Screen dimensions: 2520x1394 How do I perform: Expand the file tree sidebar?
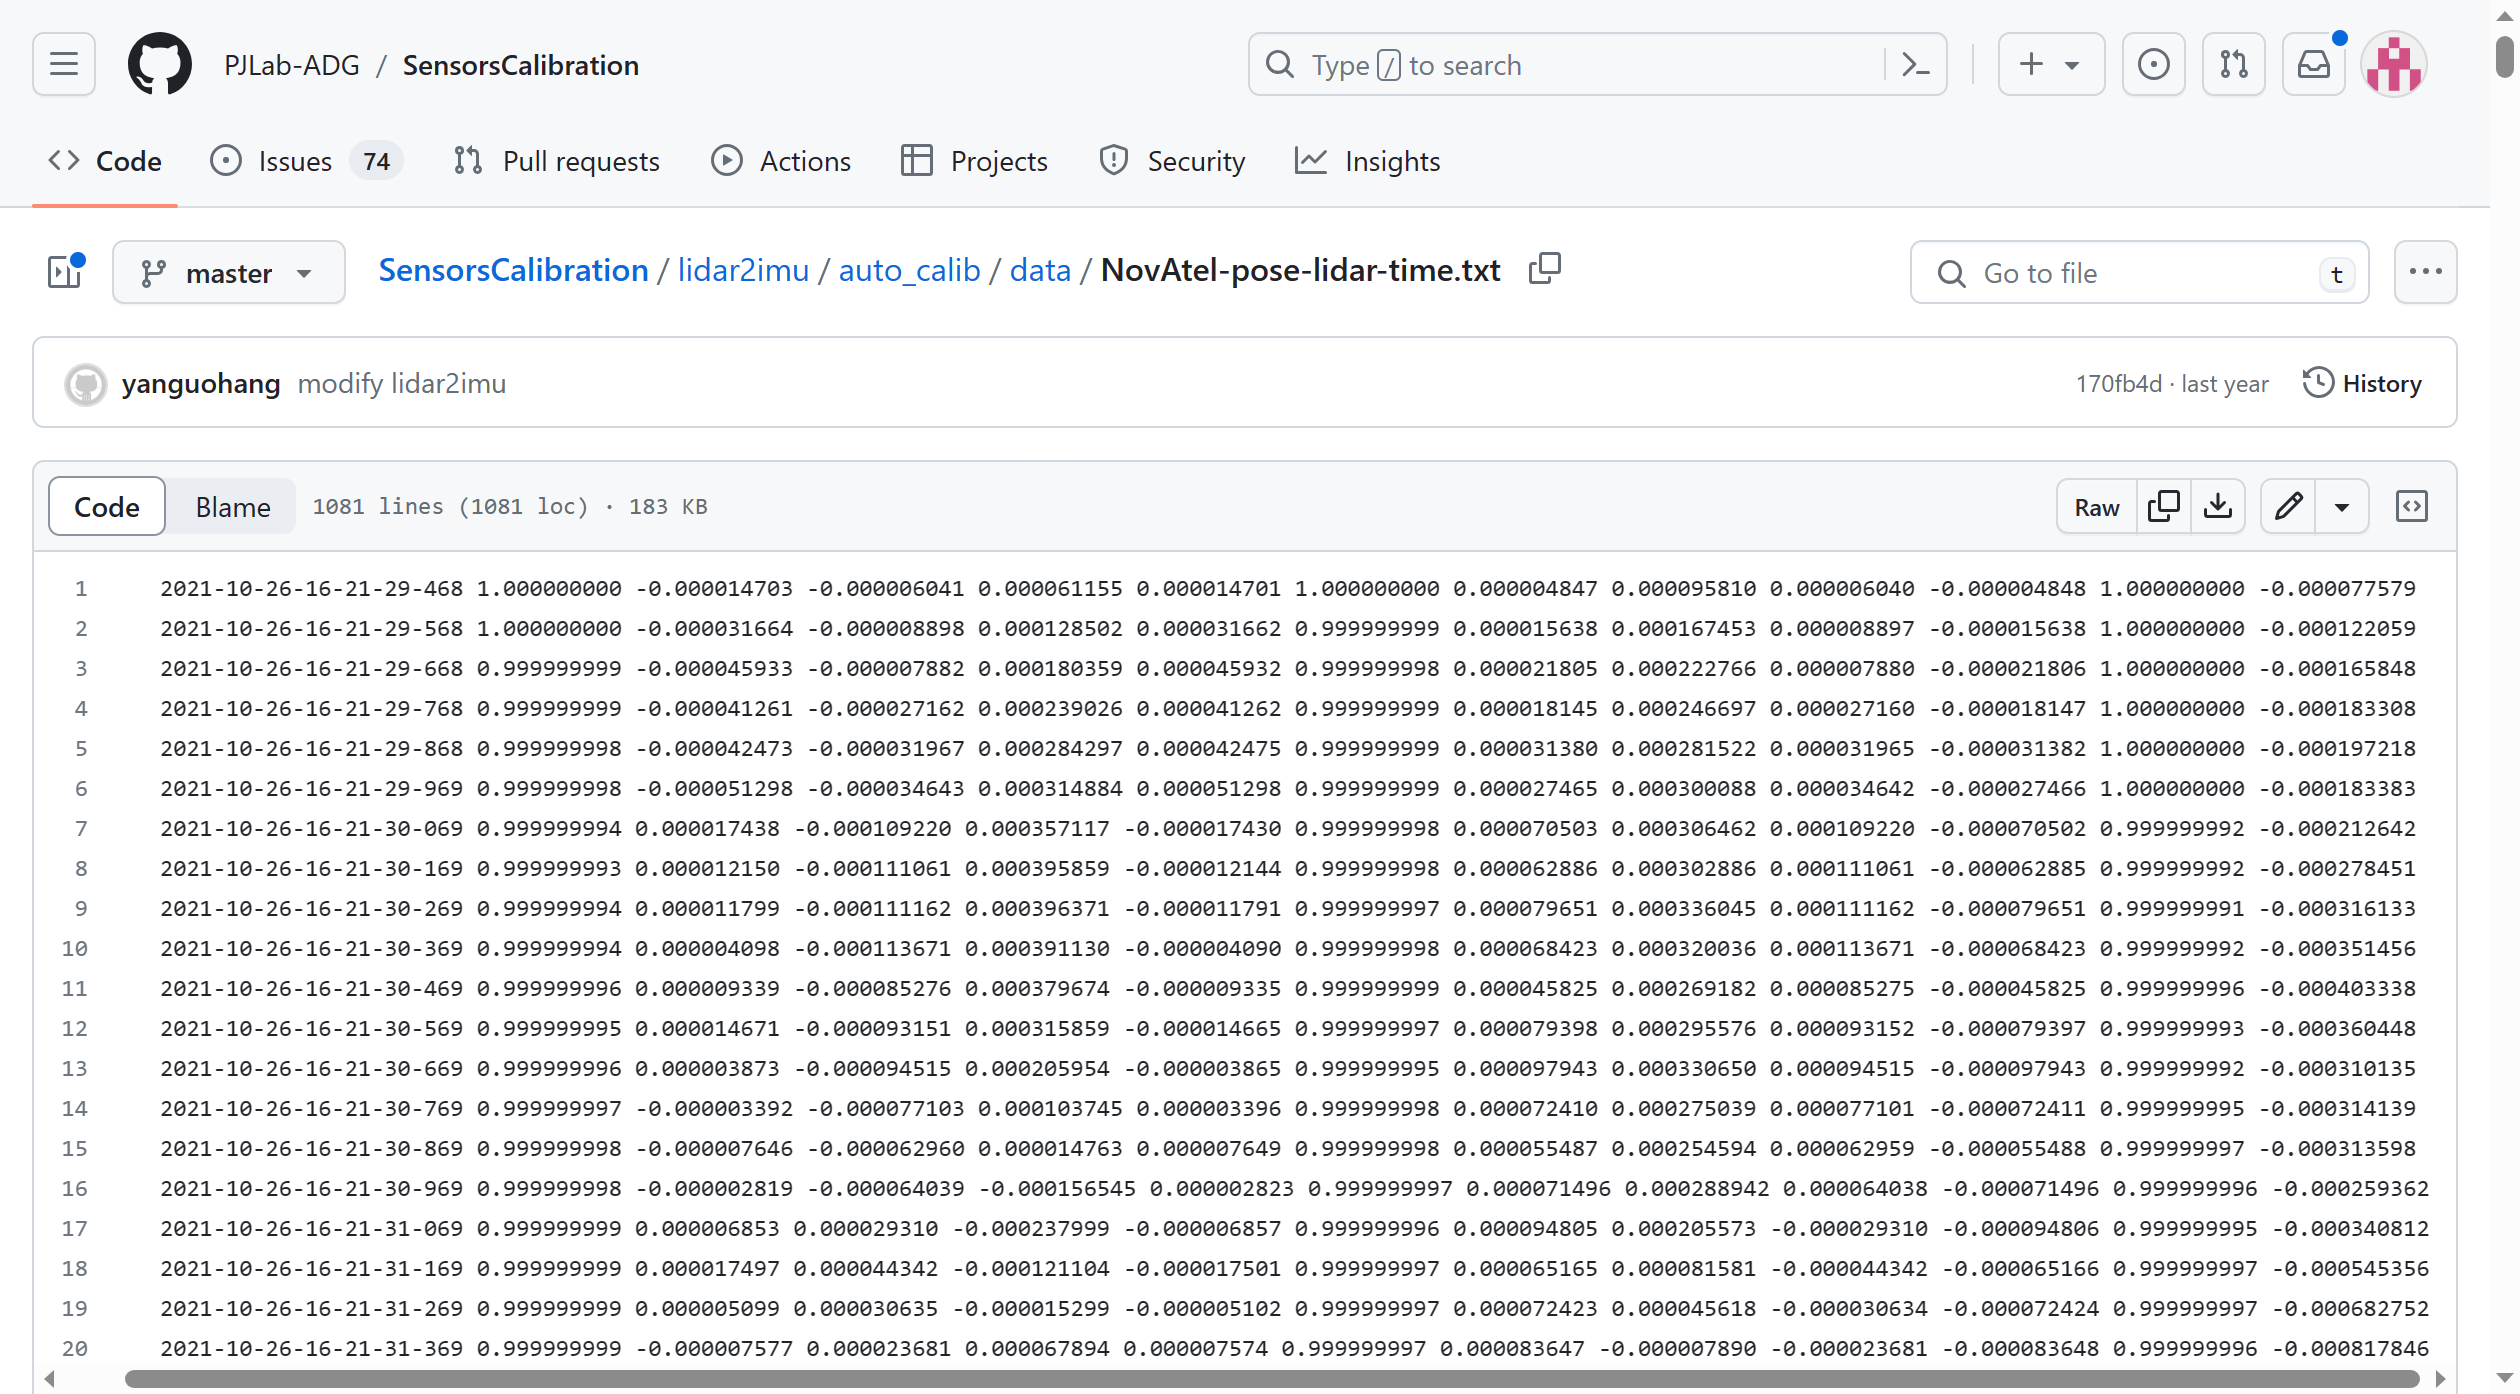66,272
